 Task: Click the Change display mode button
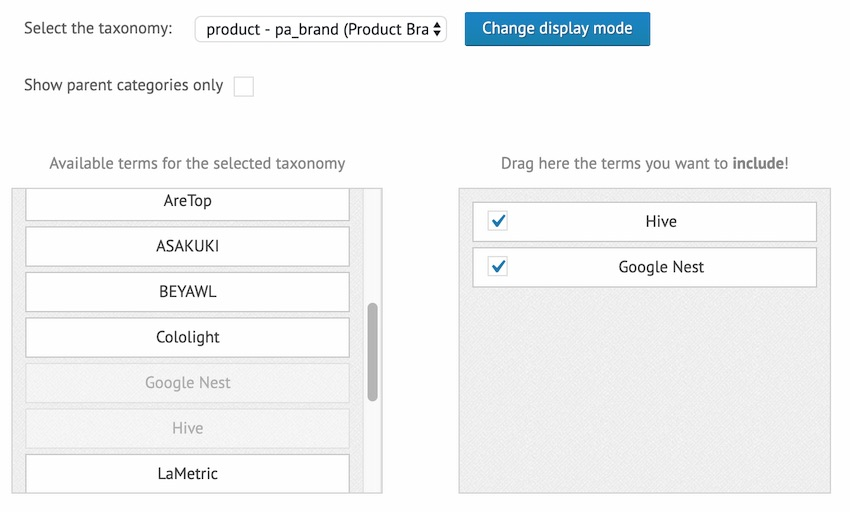pos(557,28)
